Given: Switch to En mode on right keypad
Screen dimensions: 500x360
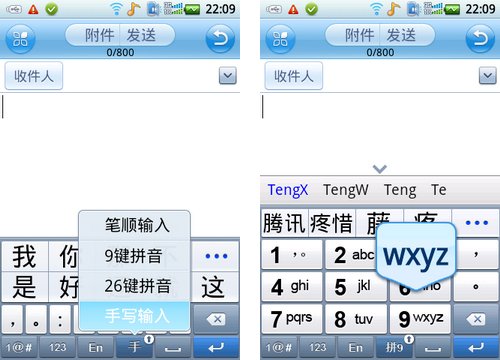Looking at the screenshot, I should [x=356, y=348].
